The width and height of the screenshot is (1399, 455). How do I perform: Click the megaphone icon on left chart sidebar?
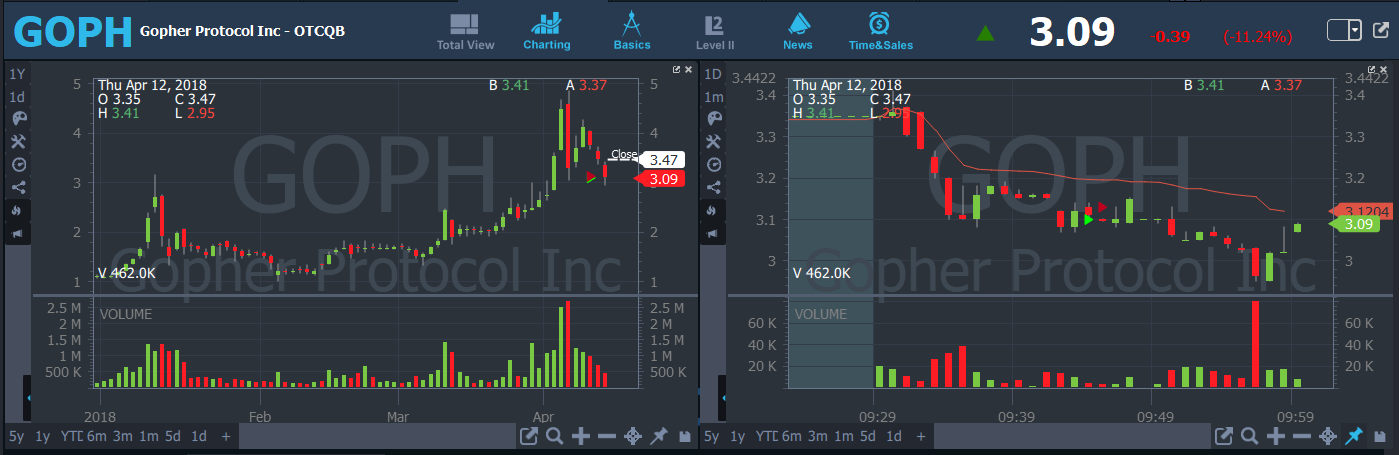(17, 233)
